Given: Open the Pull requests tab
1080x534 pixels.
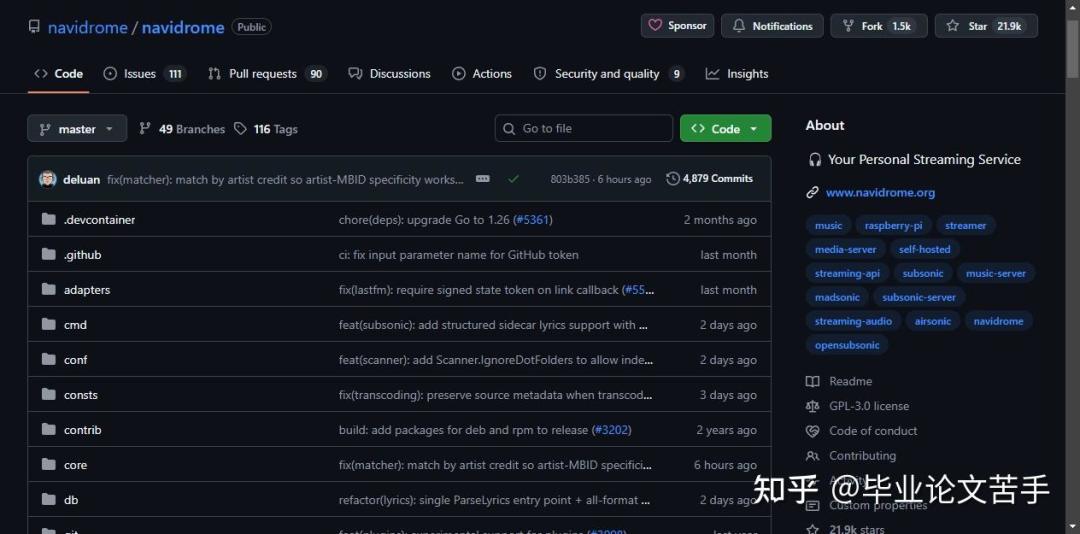Looking at the screenshot, I should 267,74.
